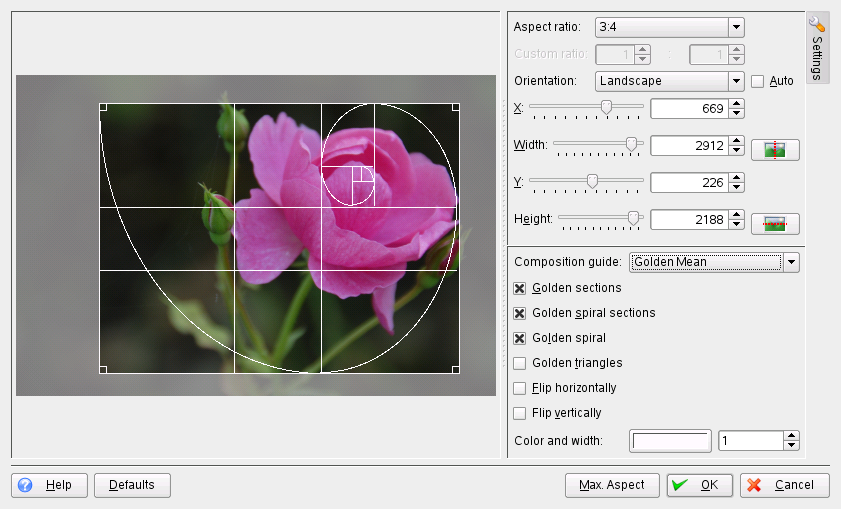Click the Width slider handle
This screenshot has height=509, width=841.
click(x=631, y=144)
